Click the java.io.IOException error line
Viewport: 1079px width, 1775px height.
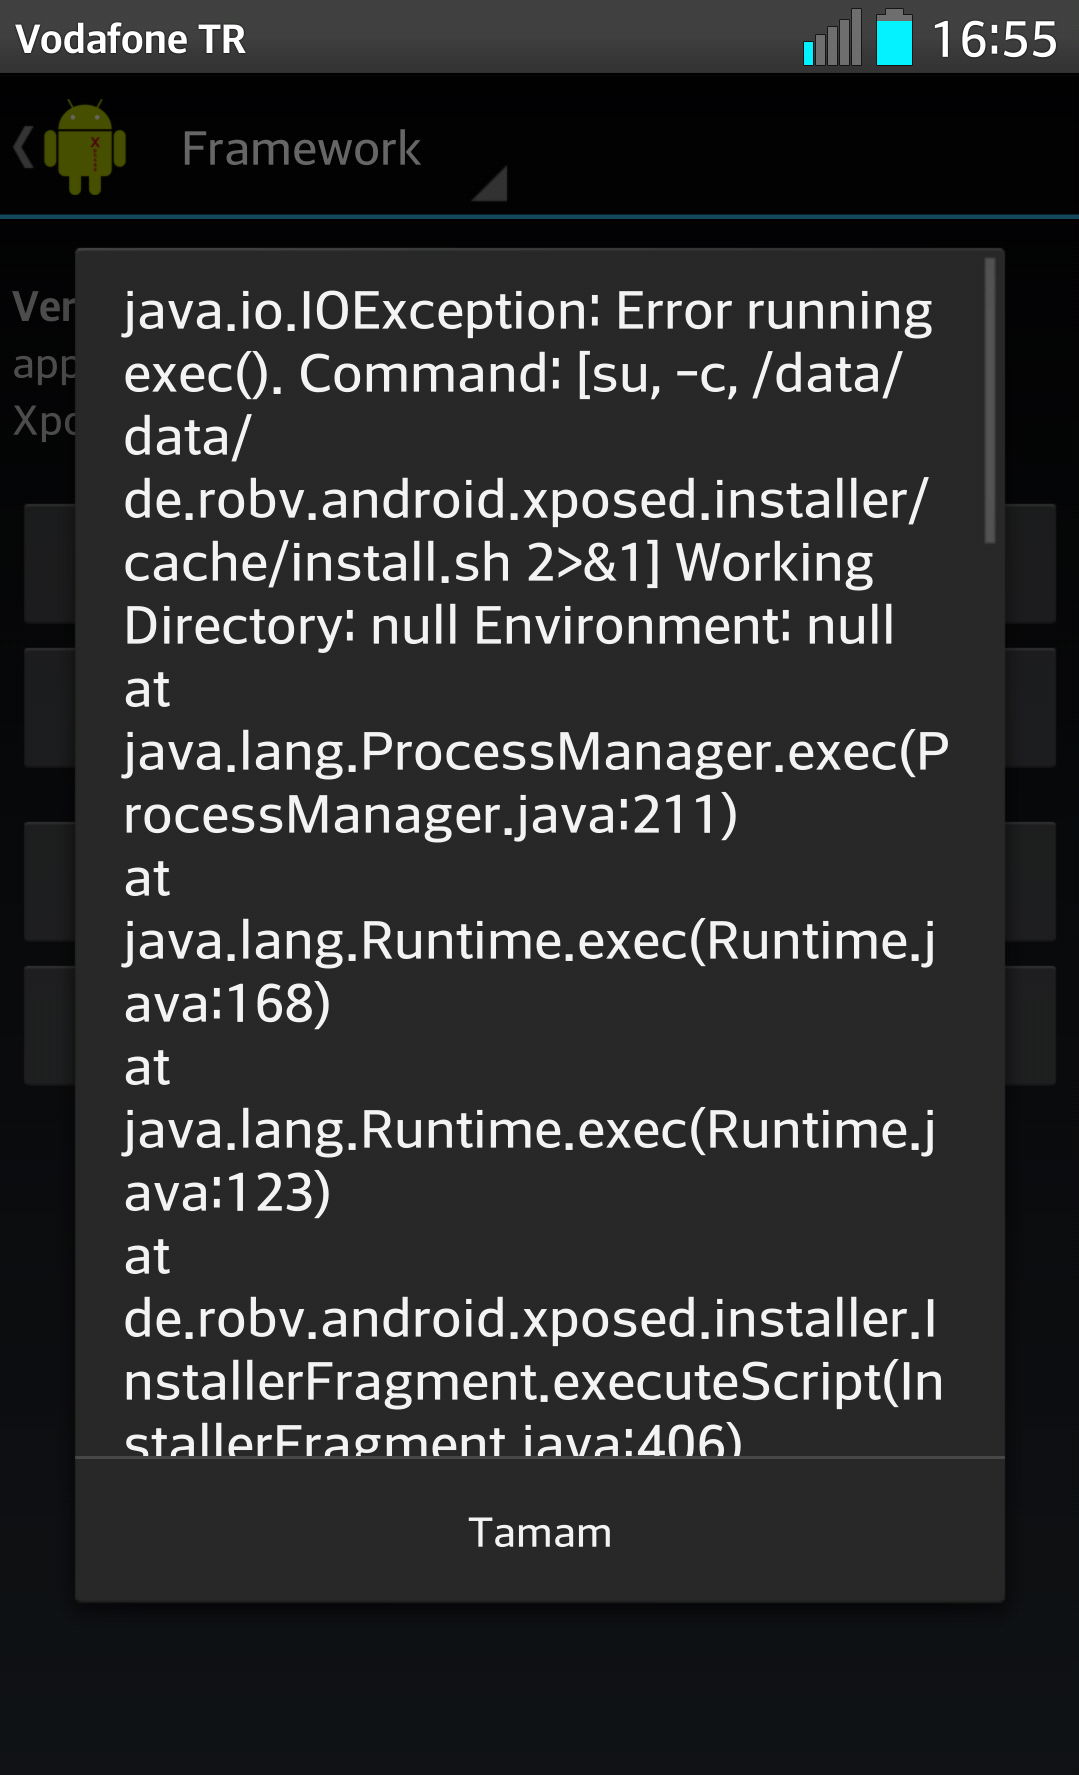click(x=528, y=311)
